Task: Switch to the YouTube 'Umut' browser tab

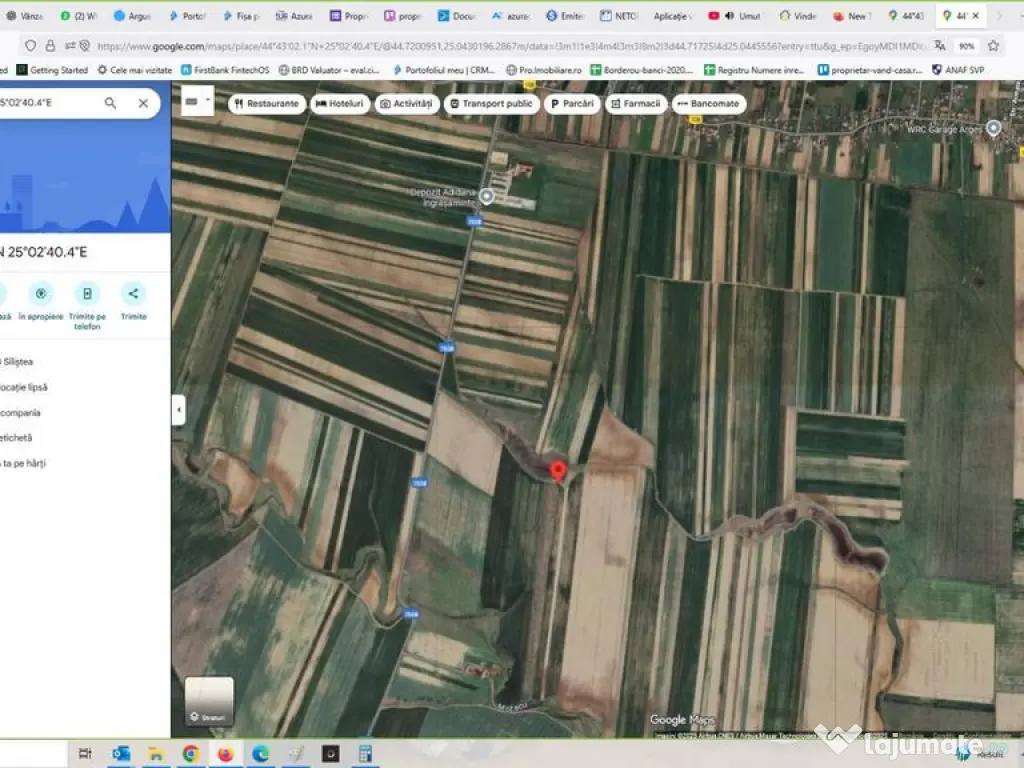Action: coord(737,16)
